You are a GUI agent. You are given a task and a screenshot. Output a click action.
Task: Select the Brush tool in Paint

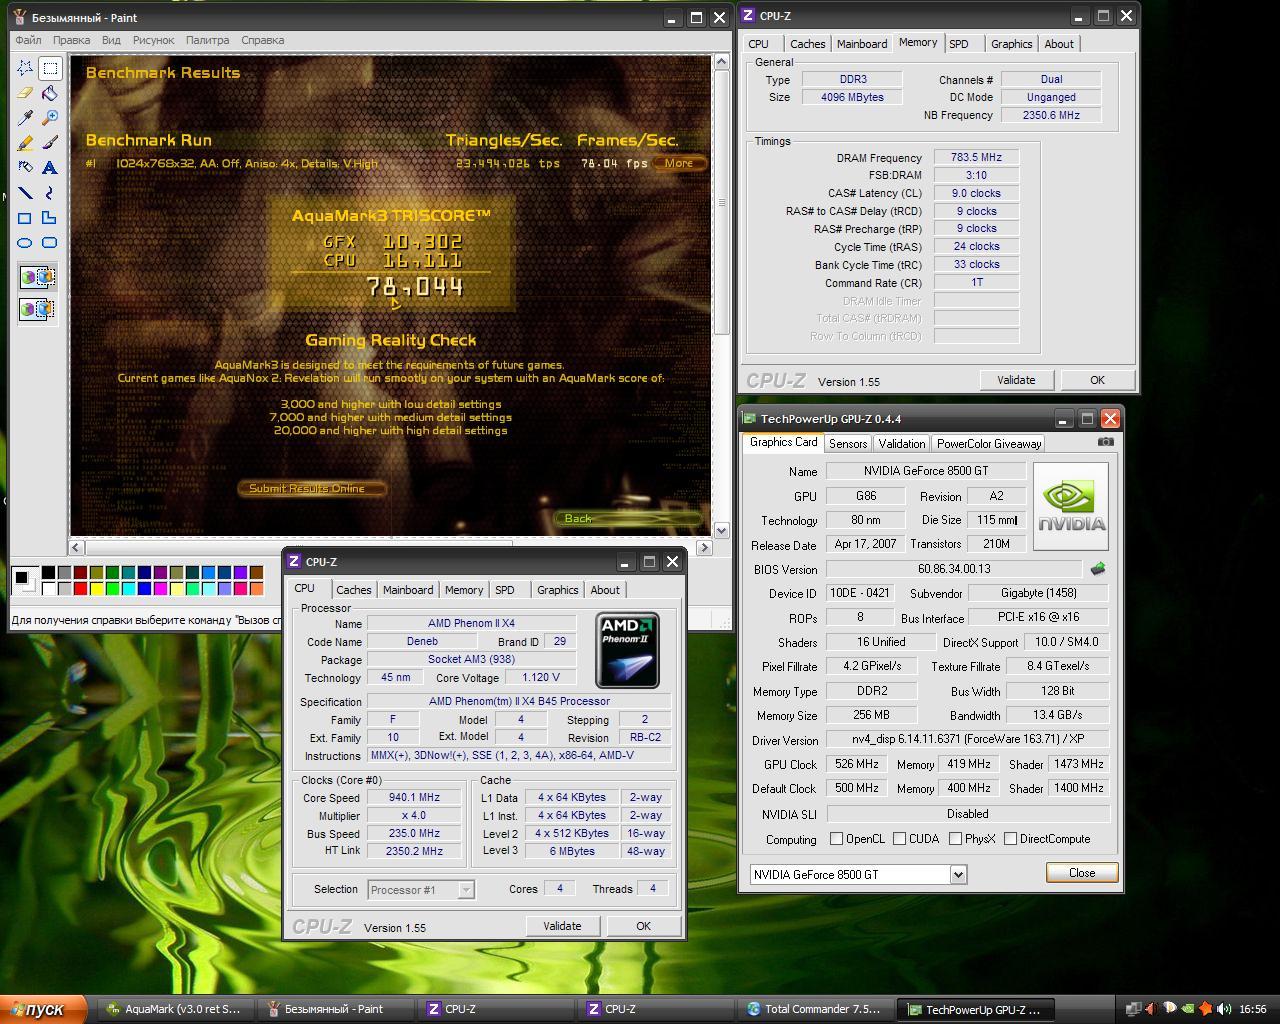(50, 143)
